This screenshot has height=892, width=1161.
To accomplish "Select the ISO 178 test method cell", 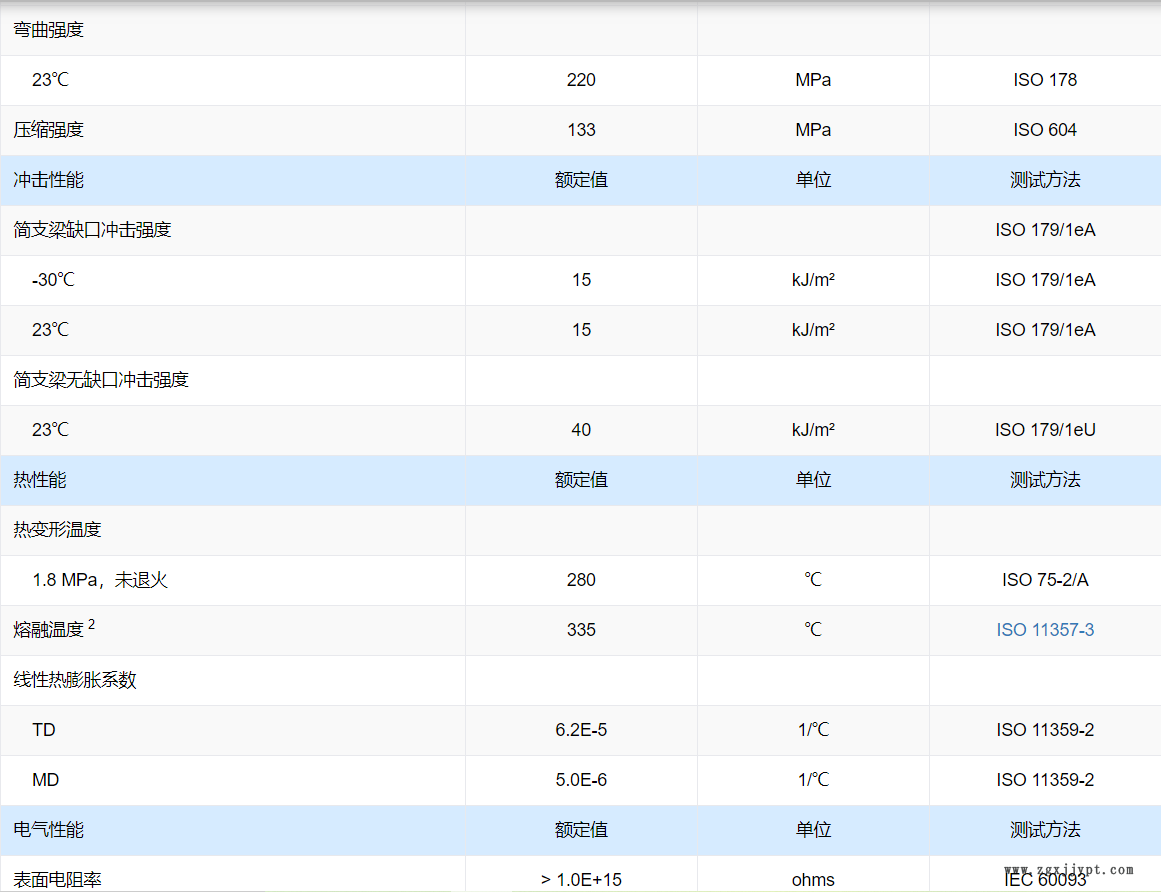I will coord(1045,80).
